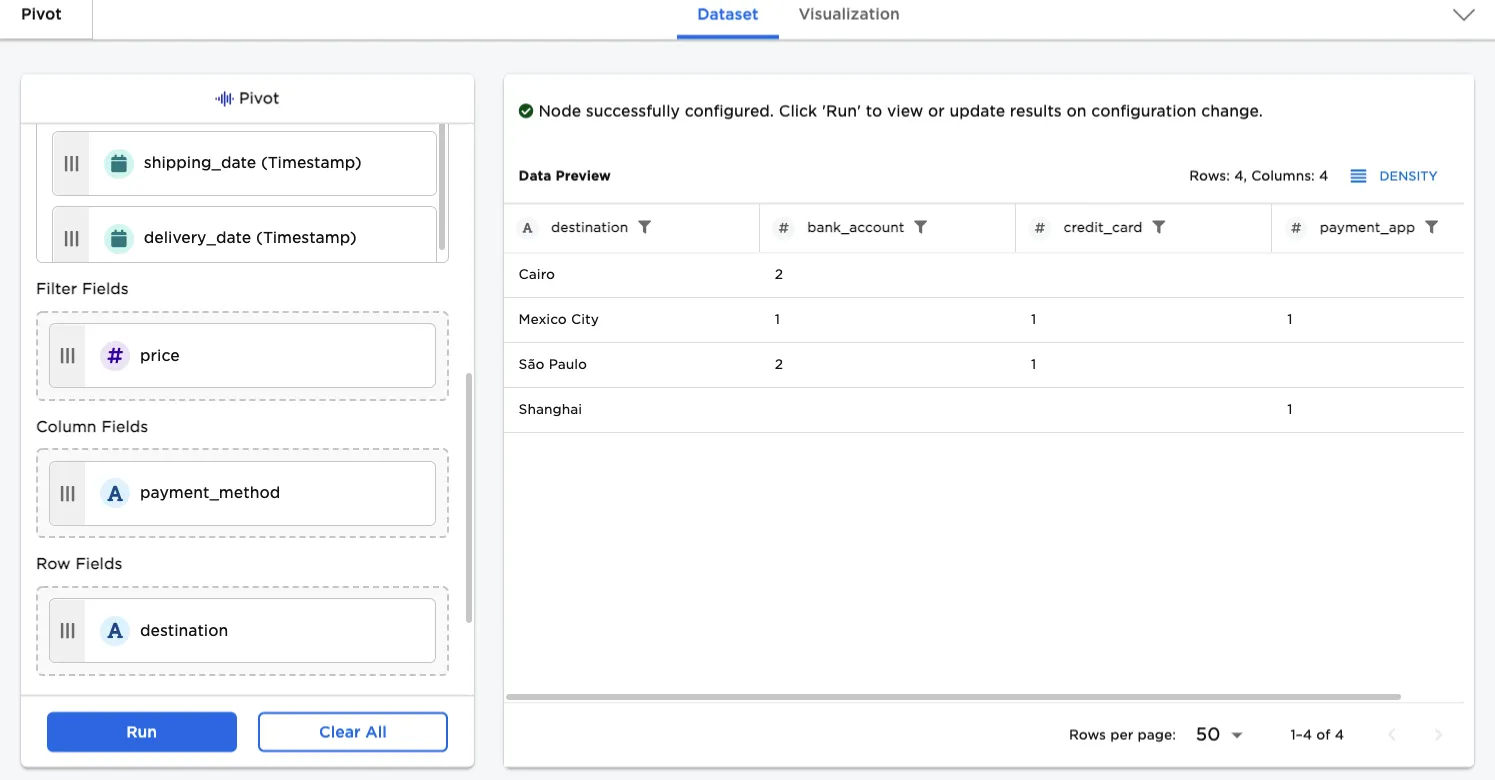
Task: Click the Clear All button
Action: (x=352, y=731)
